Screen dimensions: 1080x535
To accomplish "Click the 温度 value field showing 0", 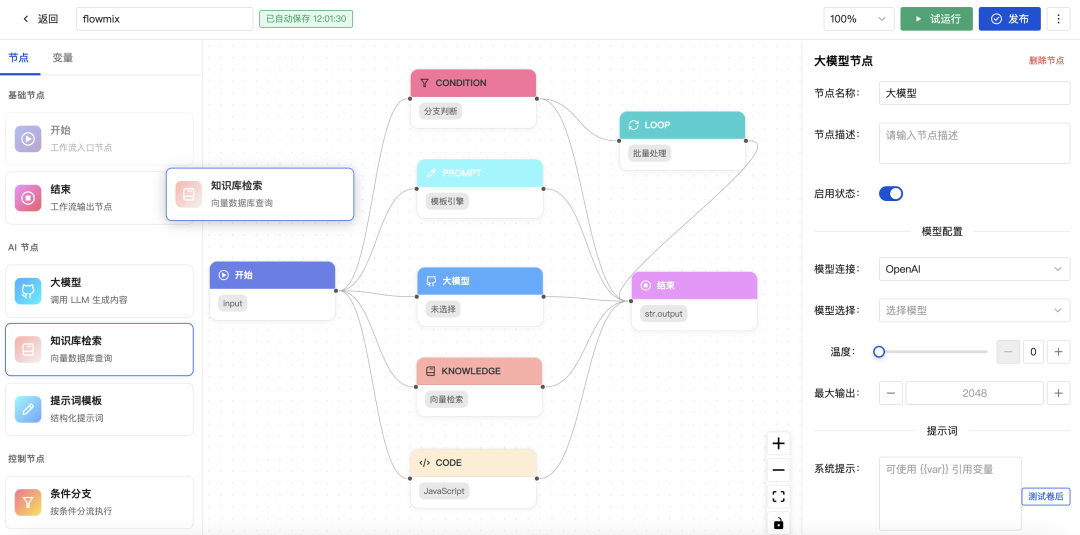I will 1033,353.
